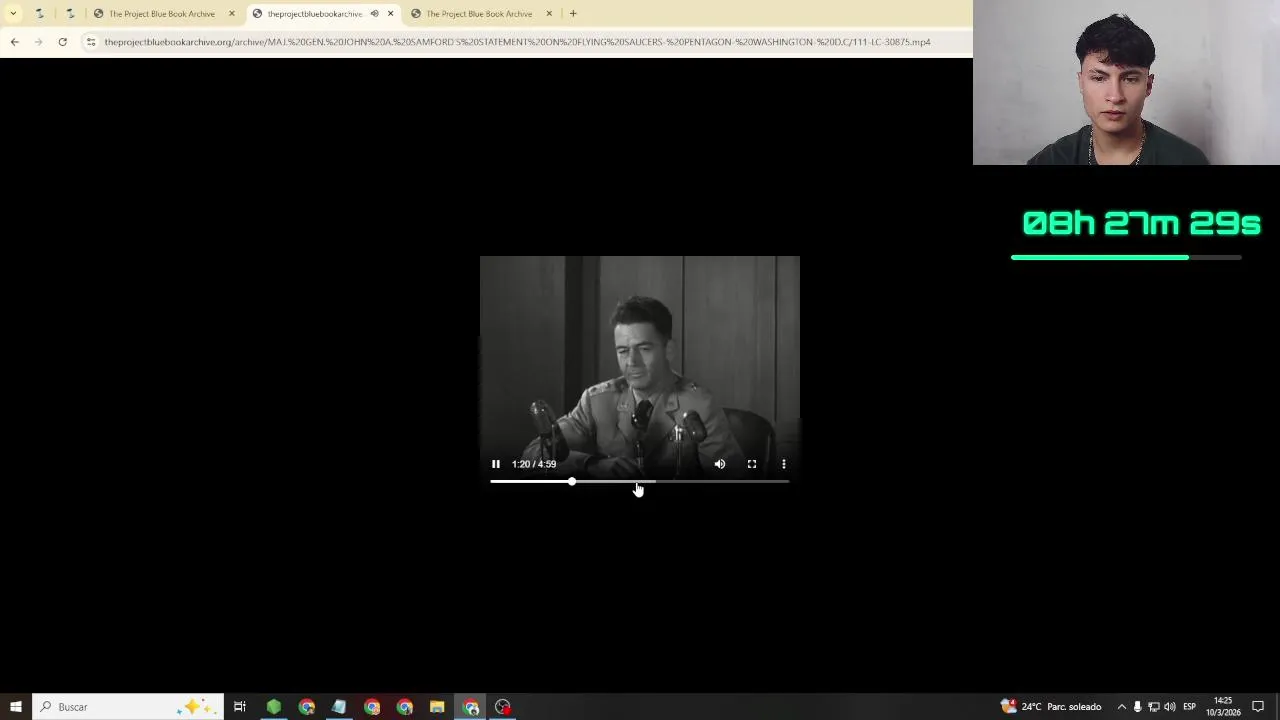Enter fullscreen video mode

[x=752, y=464]
